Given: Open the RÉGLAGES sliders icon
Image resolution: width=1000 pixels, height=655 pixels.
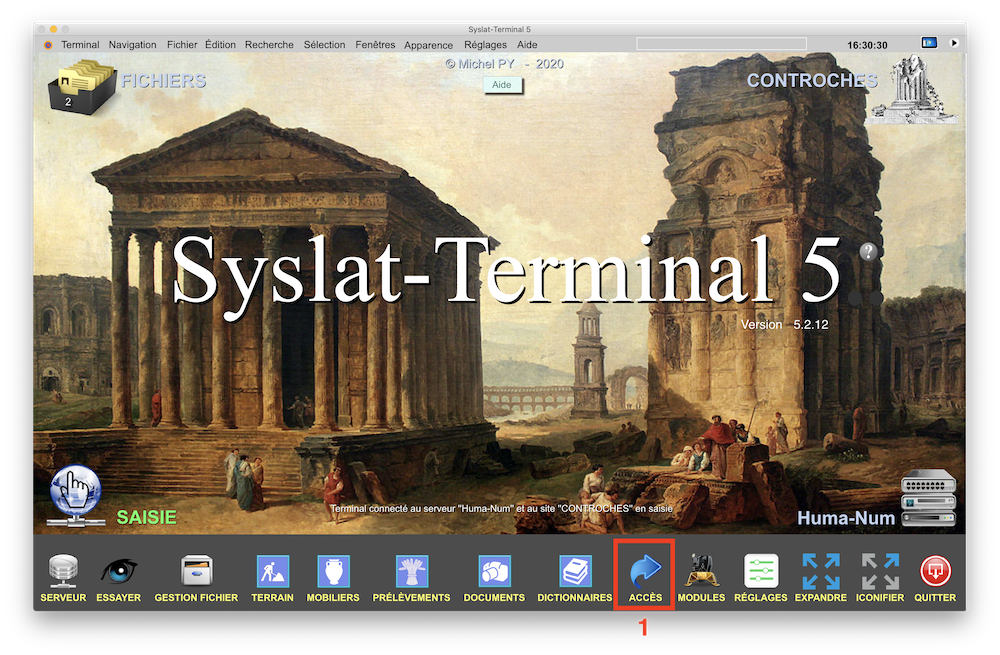Looking at the screenshot, I should coord(761,571).
